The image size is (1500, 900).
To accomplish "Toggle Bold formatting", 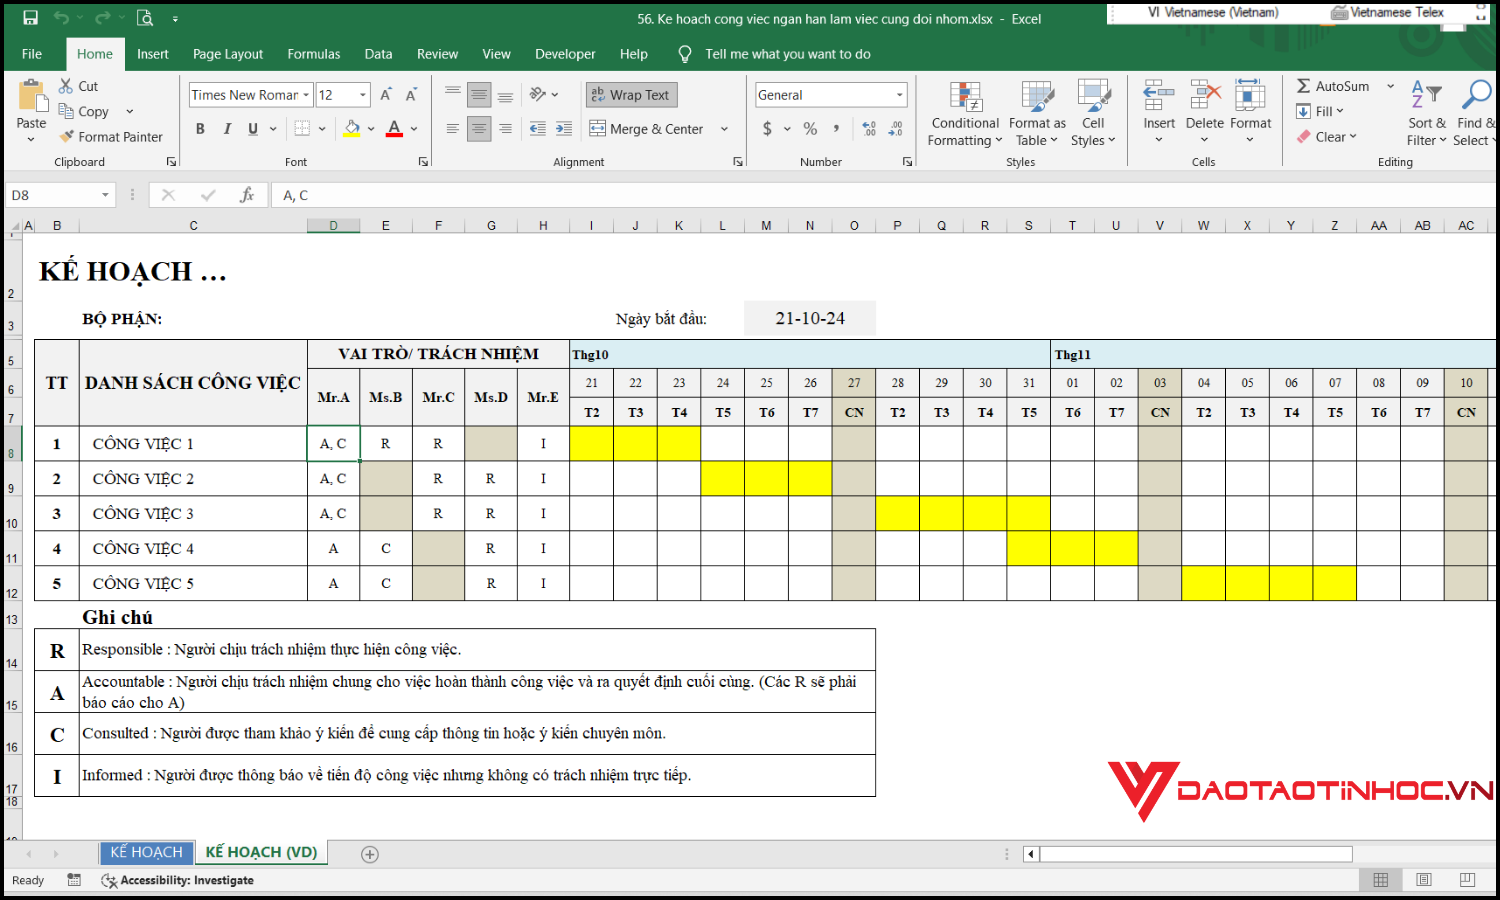I will pyautogui.click(x=200, y=129).
